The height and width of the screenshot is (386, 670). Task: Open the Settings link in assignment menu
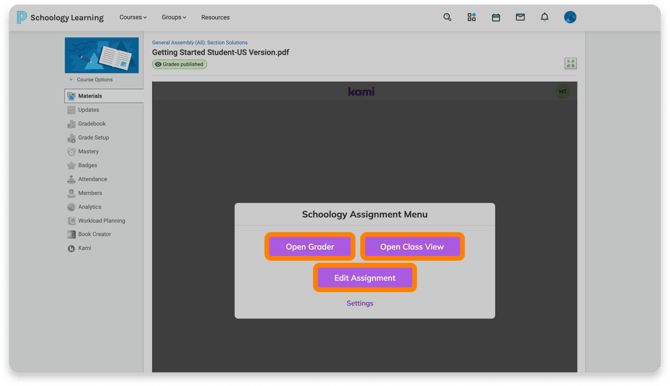(x=360, y=303)
